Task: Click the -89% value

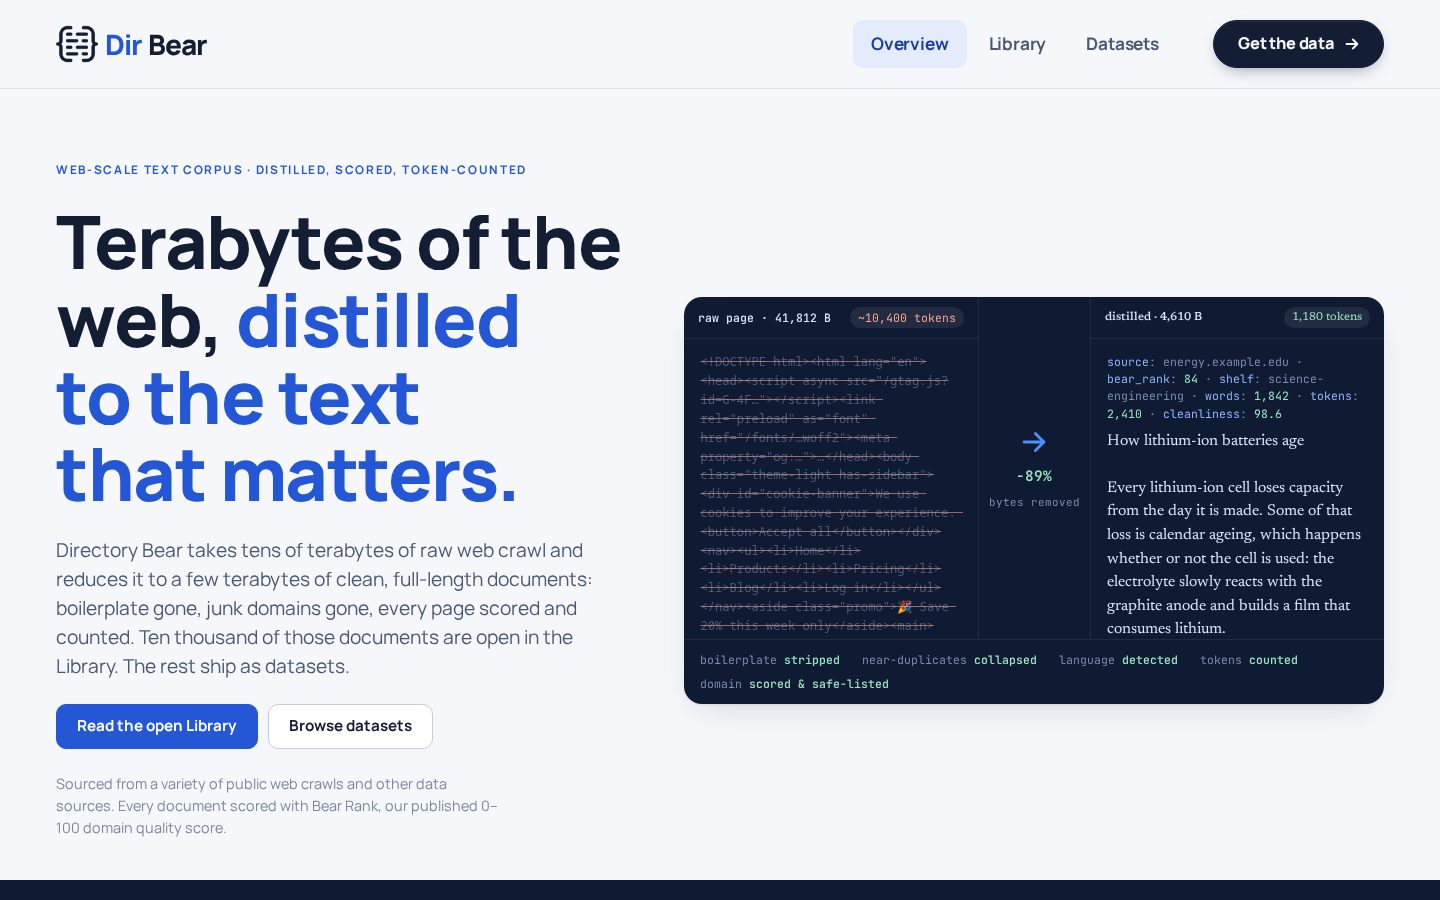Action: pyautogui.click(x=1034, y=476)
